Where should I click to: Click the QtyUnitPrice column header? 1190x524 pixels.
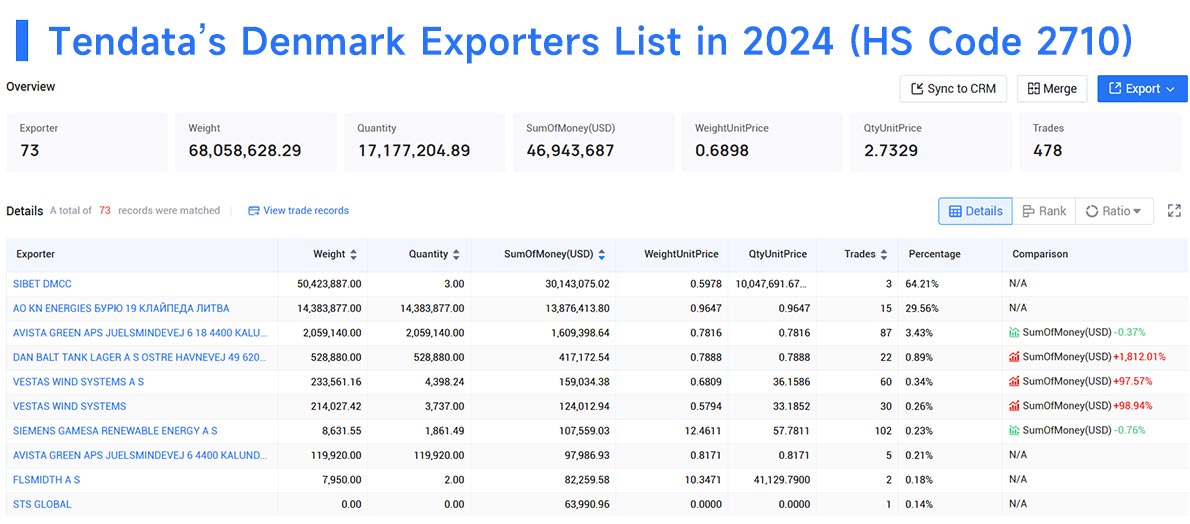[777, 254]
